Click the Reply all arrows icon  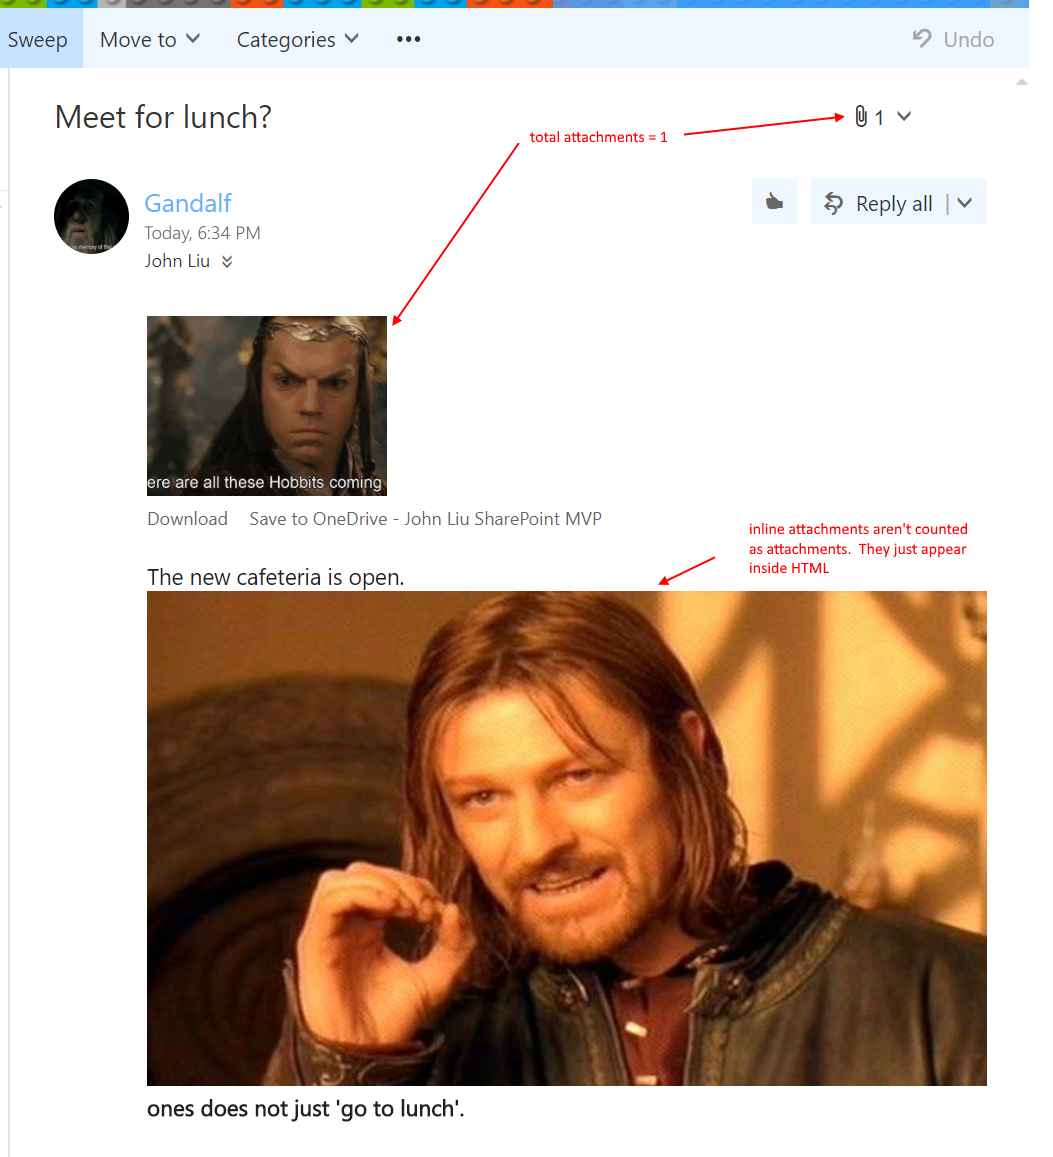[x=833, y=203]
